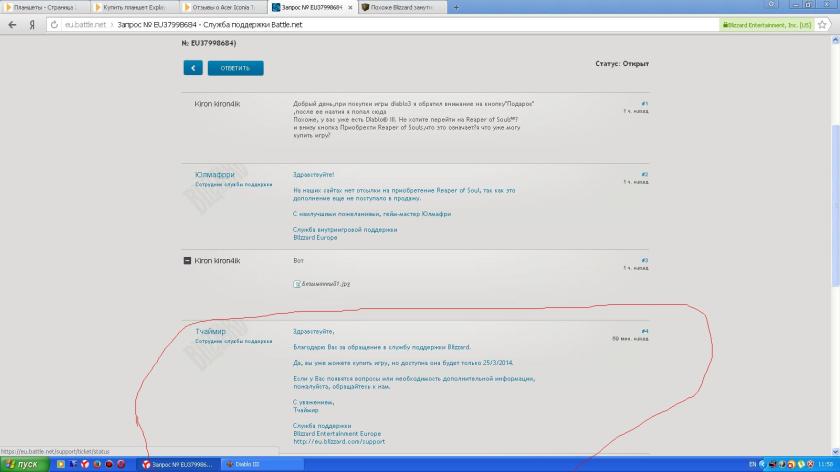Switch to the 'Планшеты - Страница' tab
Screen dimensions: 840x472
pyautogui.click(x=44, y=8)
